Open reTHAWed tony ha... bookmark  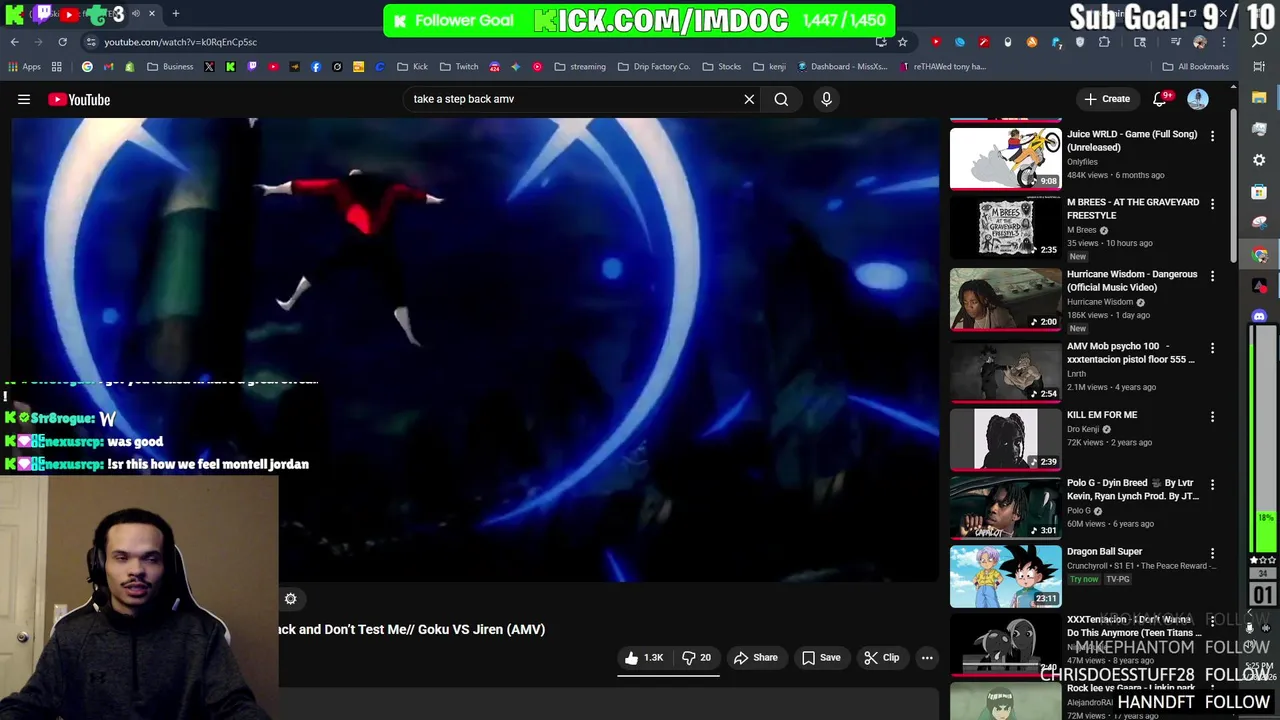pyautogui.click(x=943, y=67)
